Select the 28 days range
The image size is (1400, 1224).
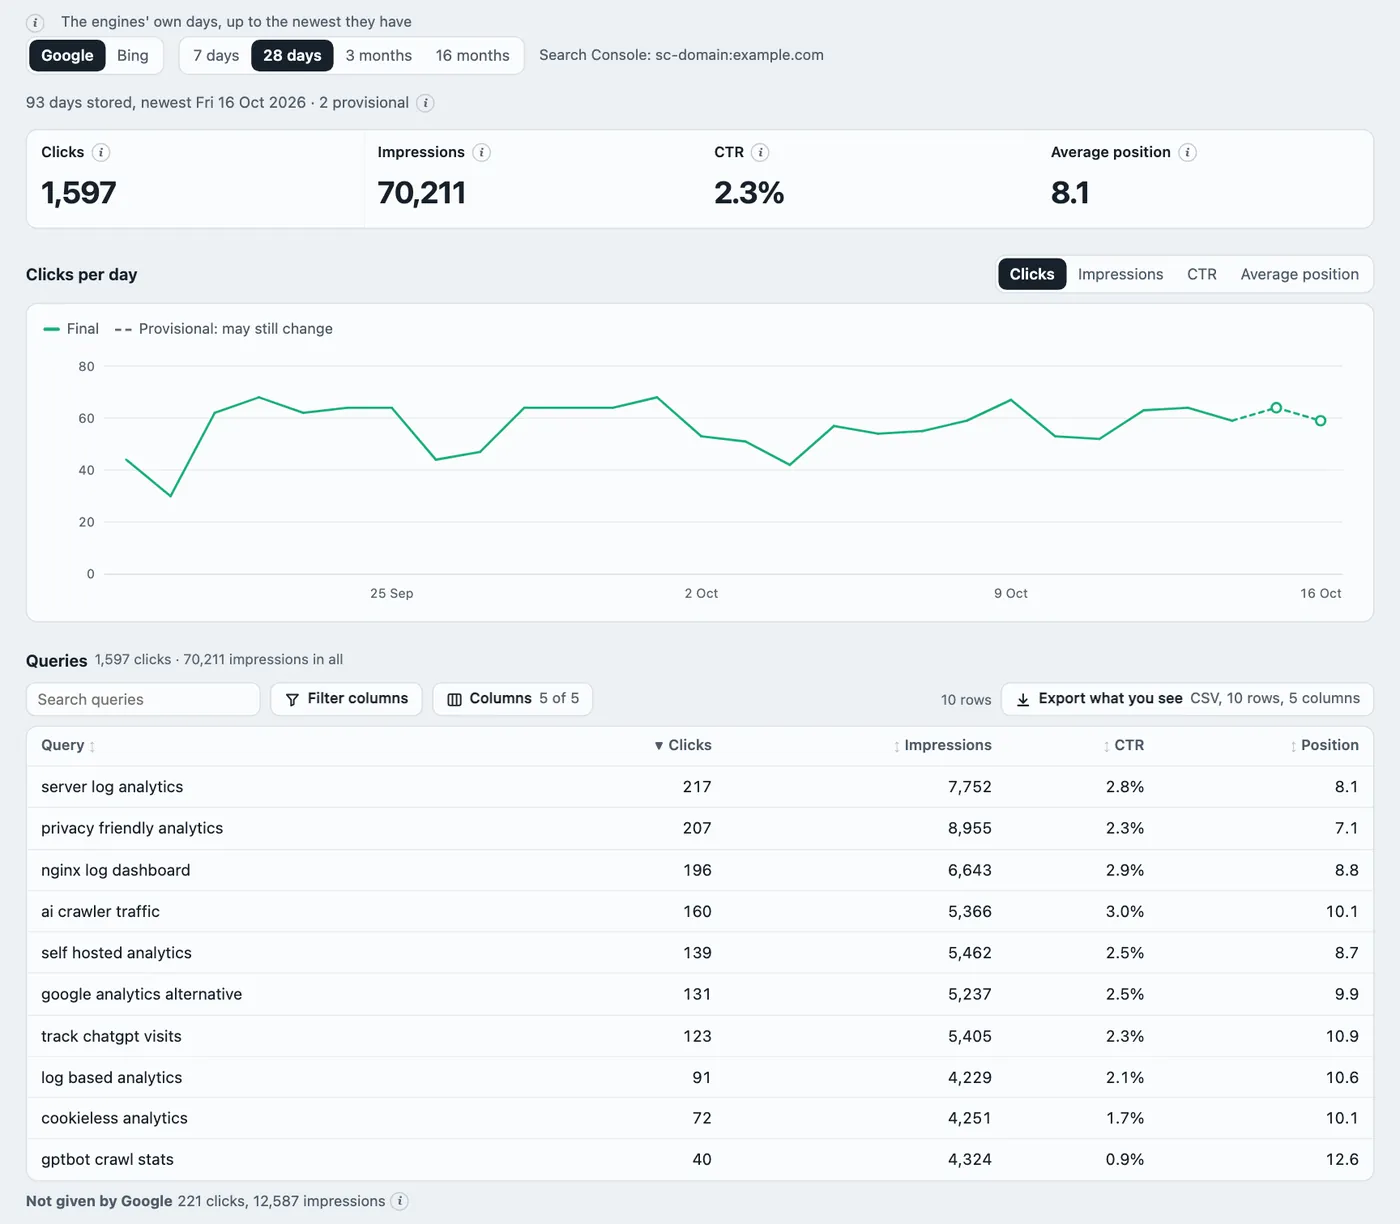tap(292, 56)
